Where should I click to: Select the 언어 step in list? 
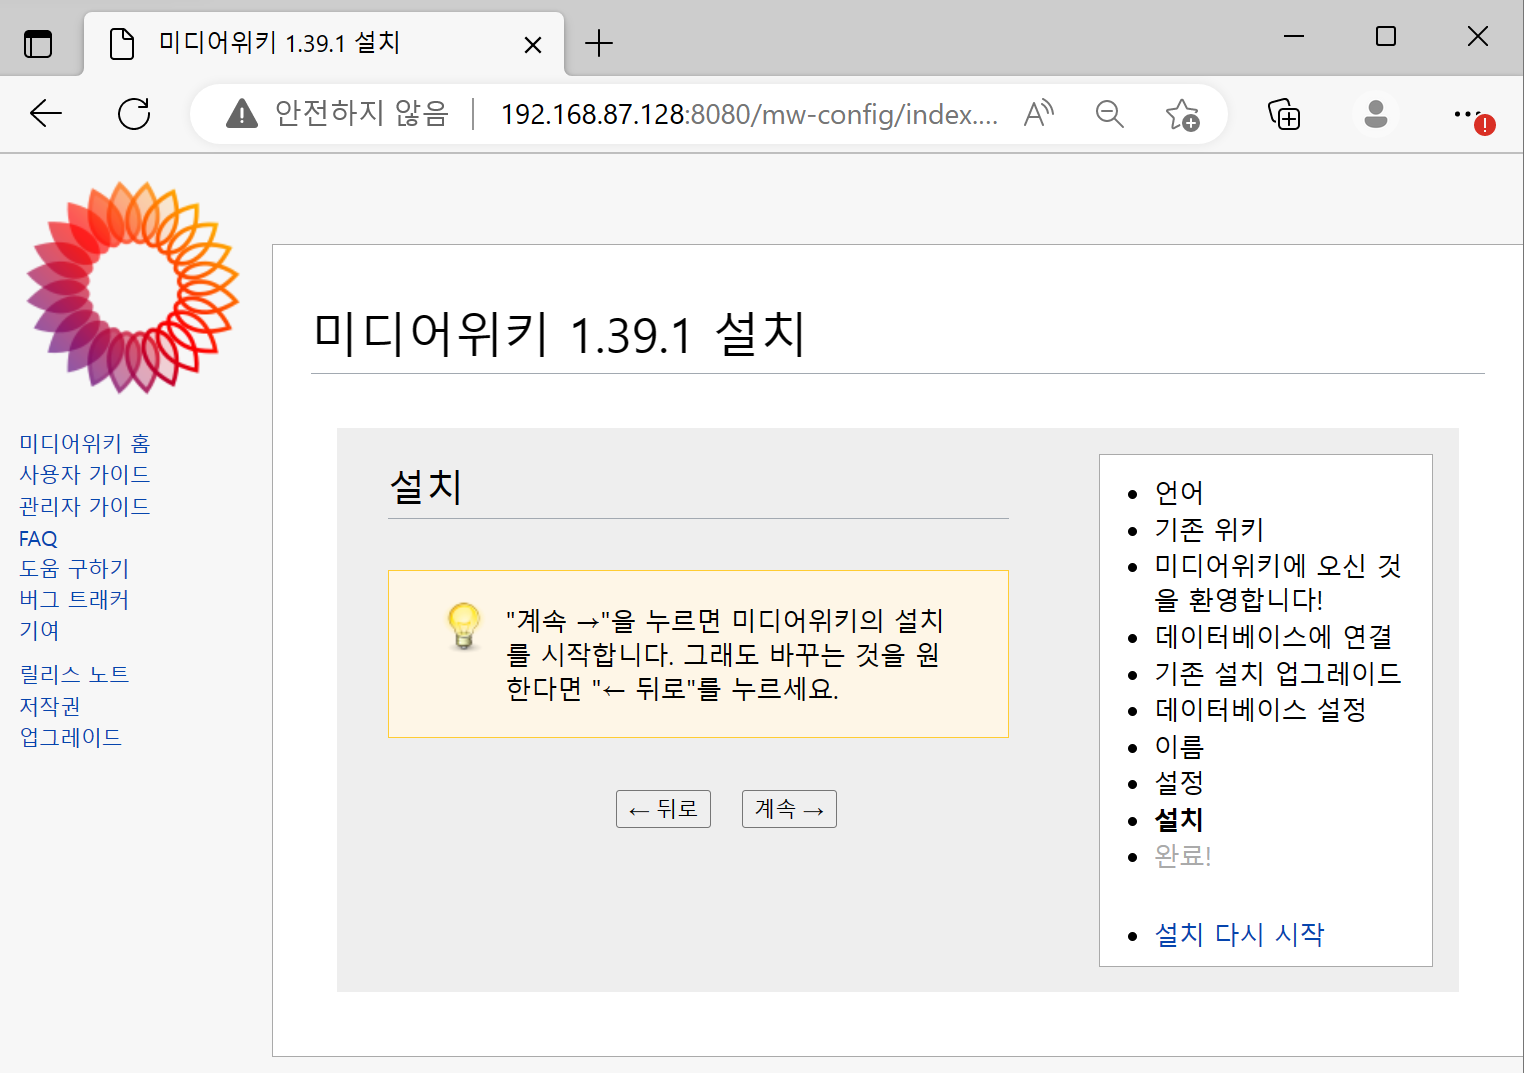[x=1179, y=492]
